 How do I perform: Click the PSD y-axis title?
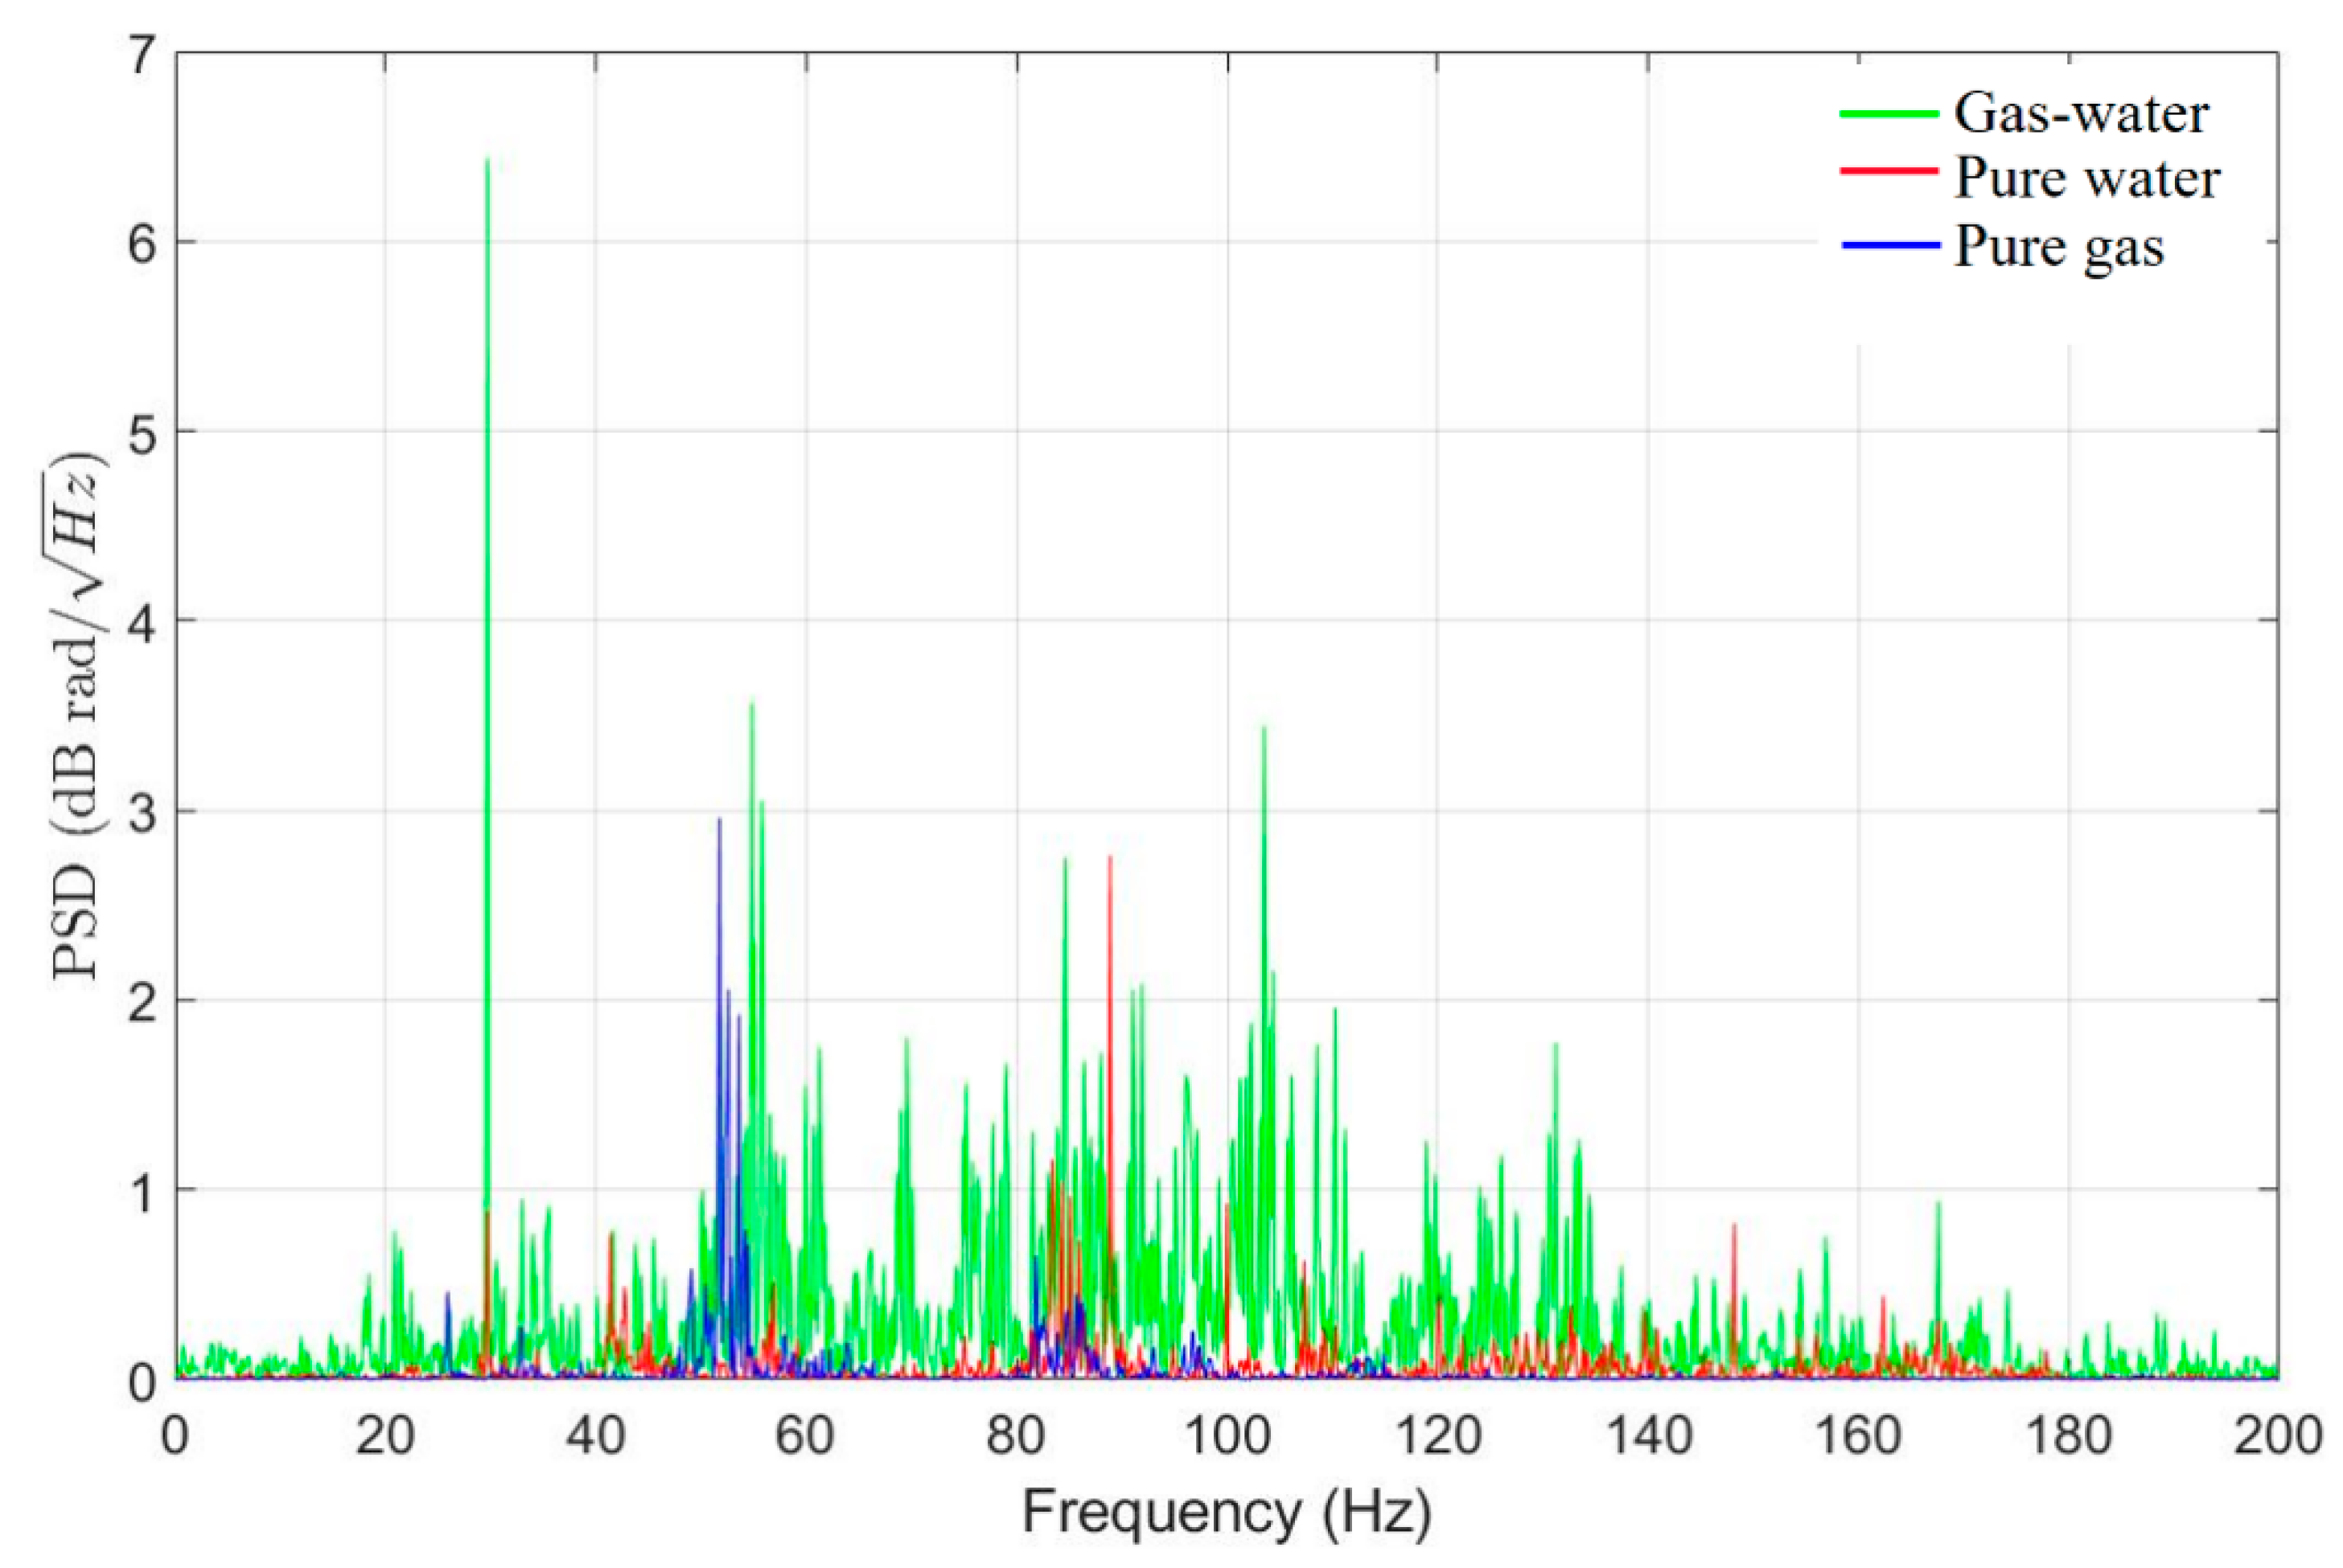(80, 715)
